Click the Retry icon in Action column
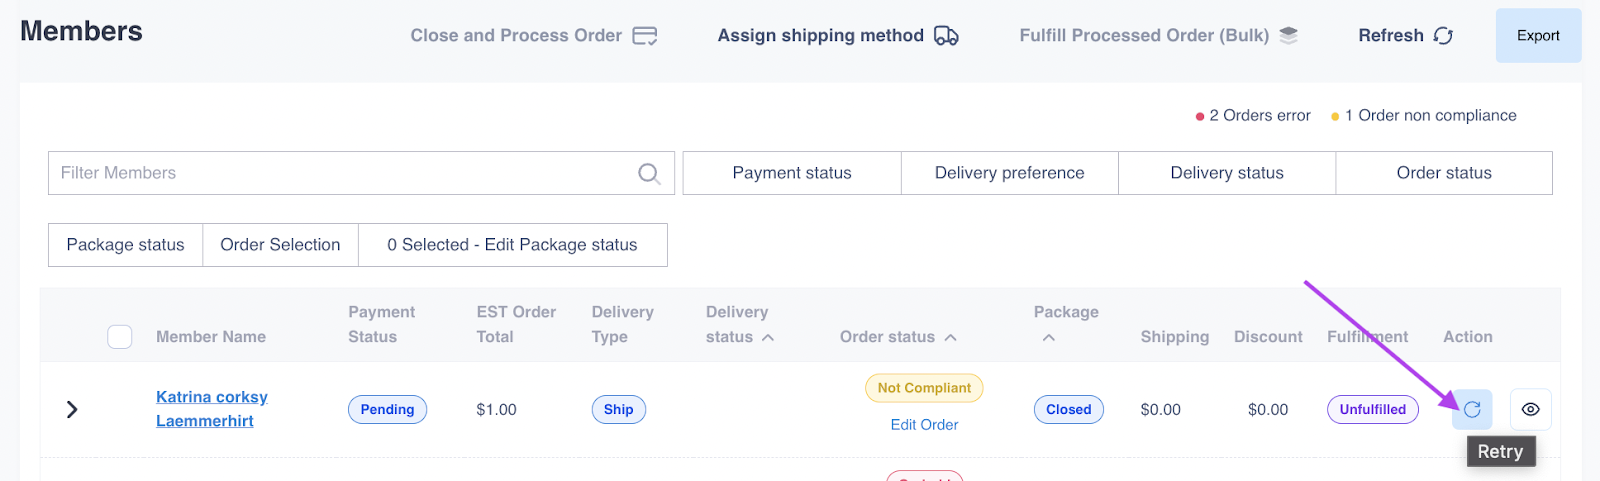1600x481 pixels. 1472,409
